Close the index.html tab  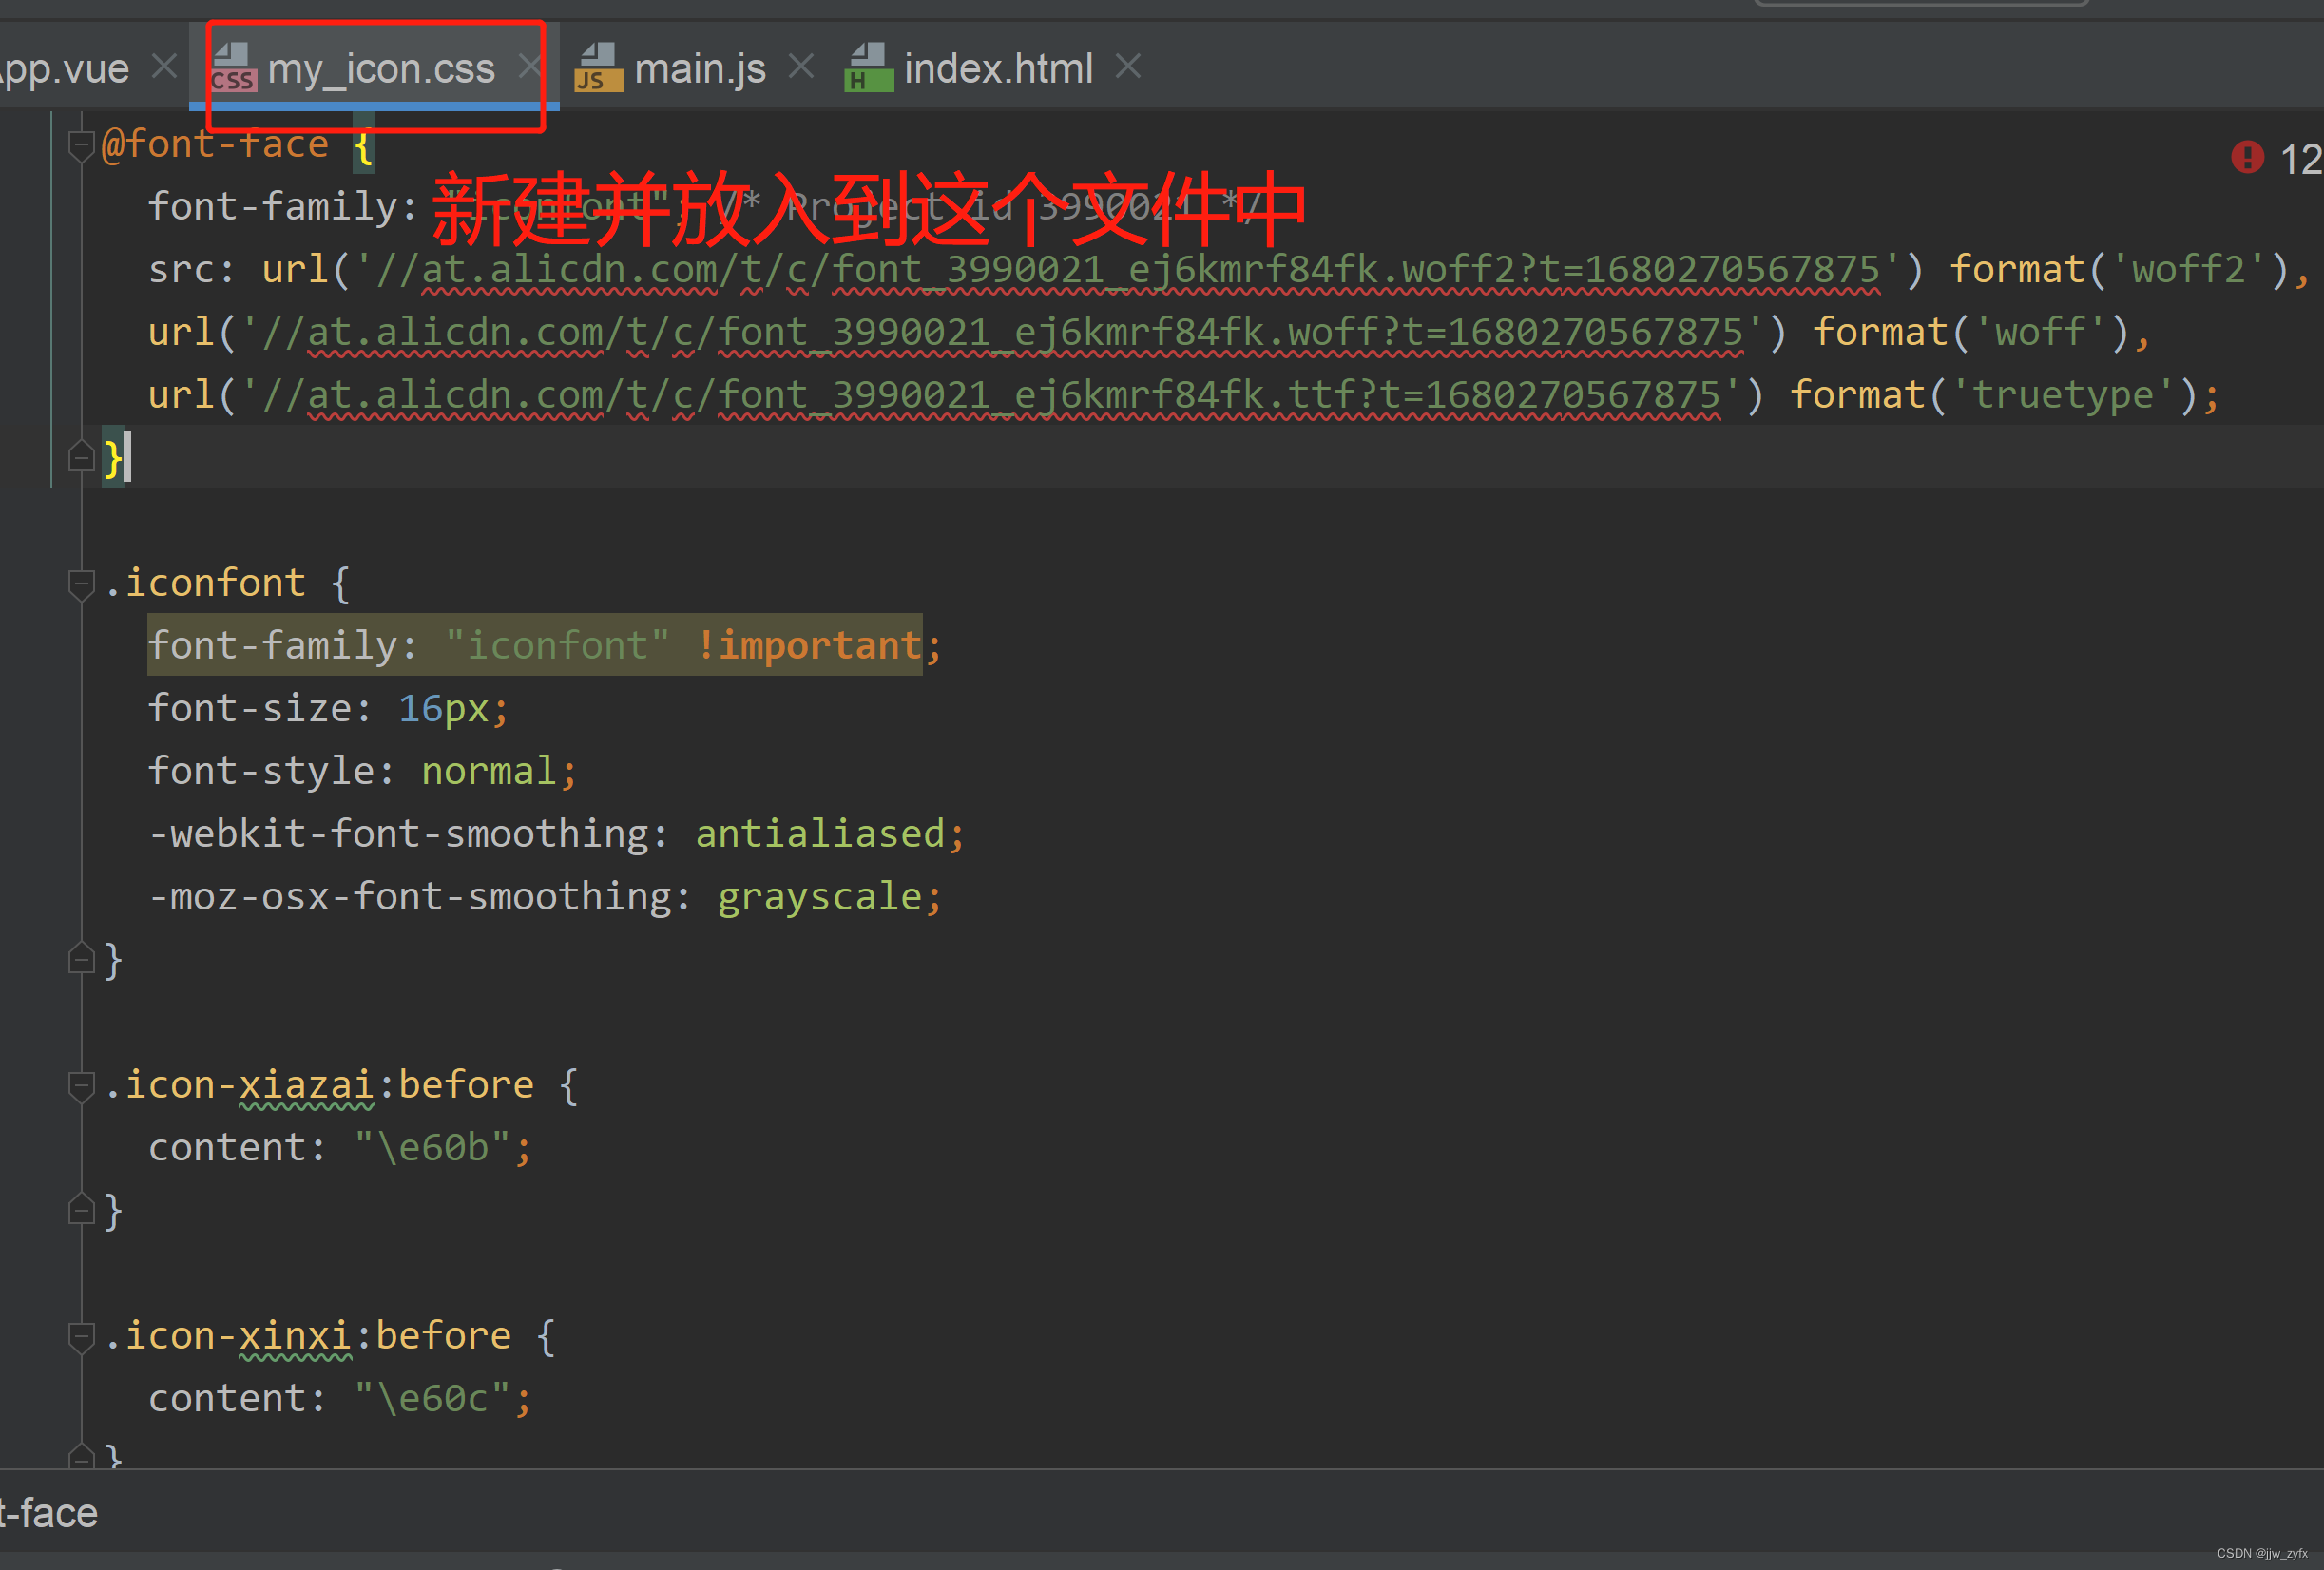click(1128, 67)
